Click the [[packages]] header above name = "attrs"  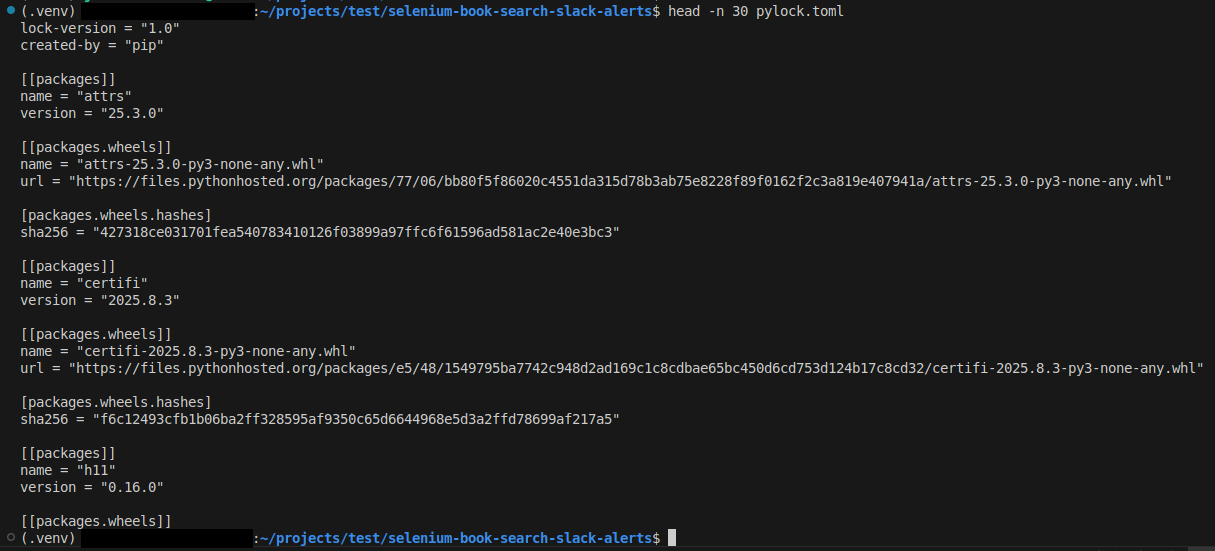[x=68, y=79]
